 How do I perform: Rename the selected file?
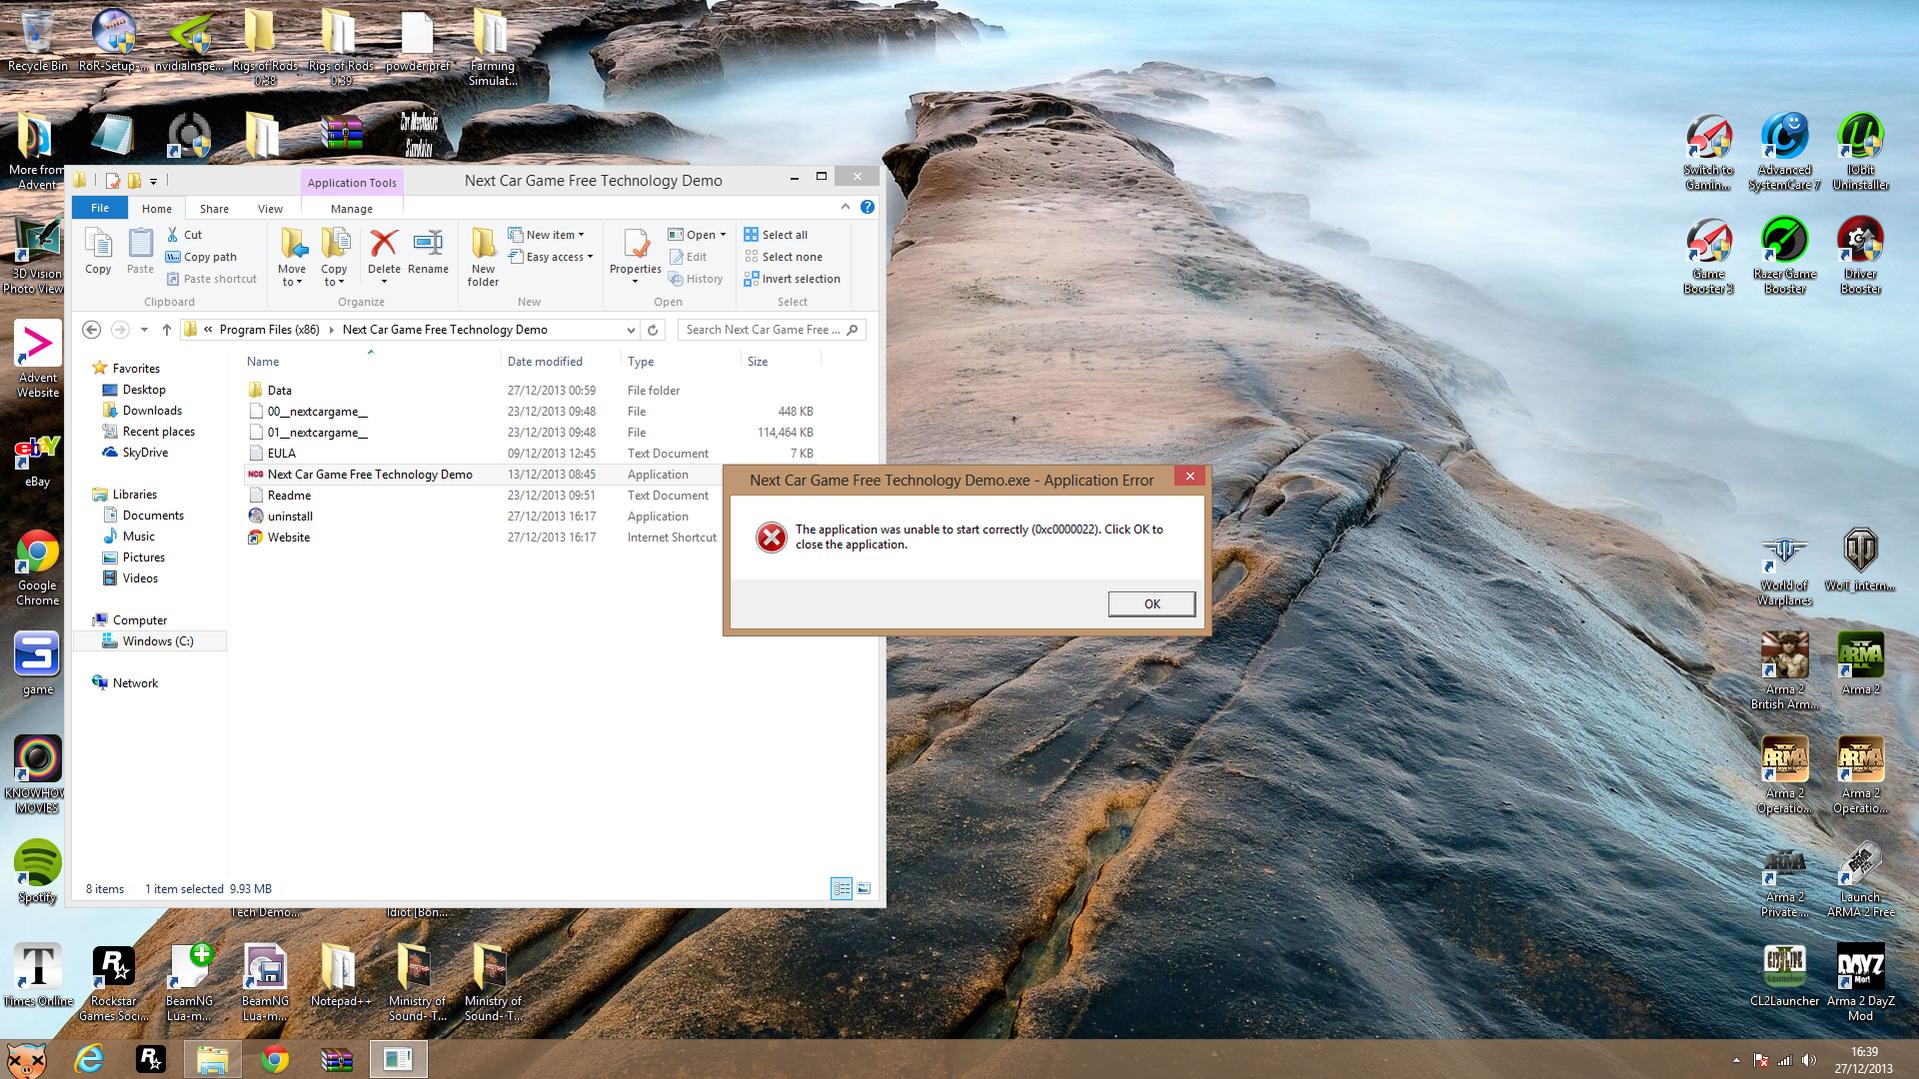428,251
